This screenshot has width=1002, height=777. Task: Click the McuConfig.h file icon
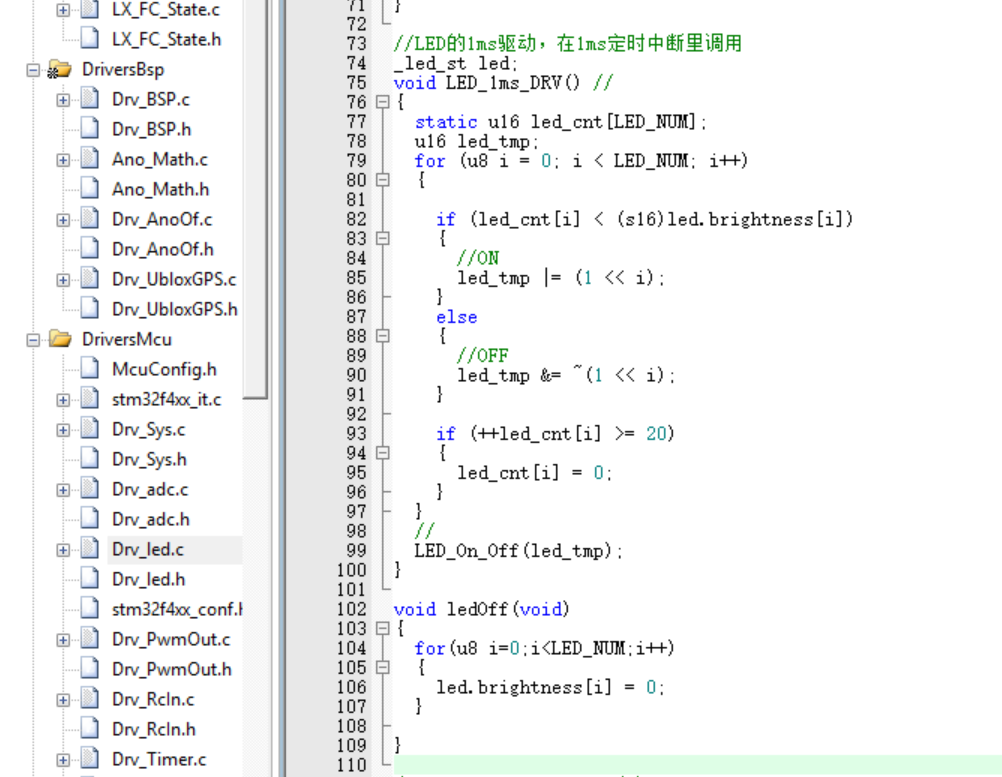[90, 369]
